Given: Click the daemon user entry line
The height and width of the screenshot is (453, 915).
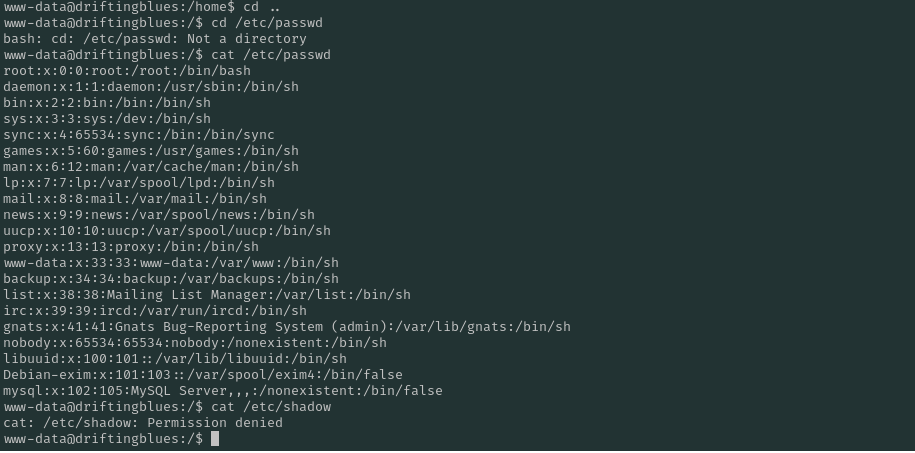Looking at the screenshot, I should coord(151,87).
